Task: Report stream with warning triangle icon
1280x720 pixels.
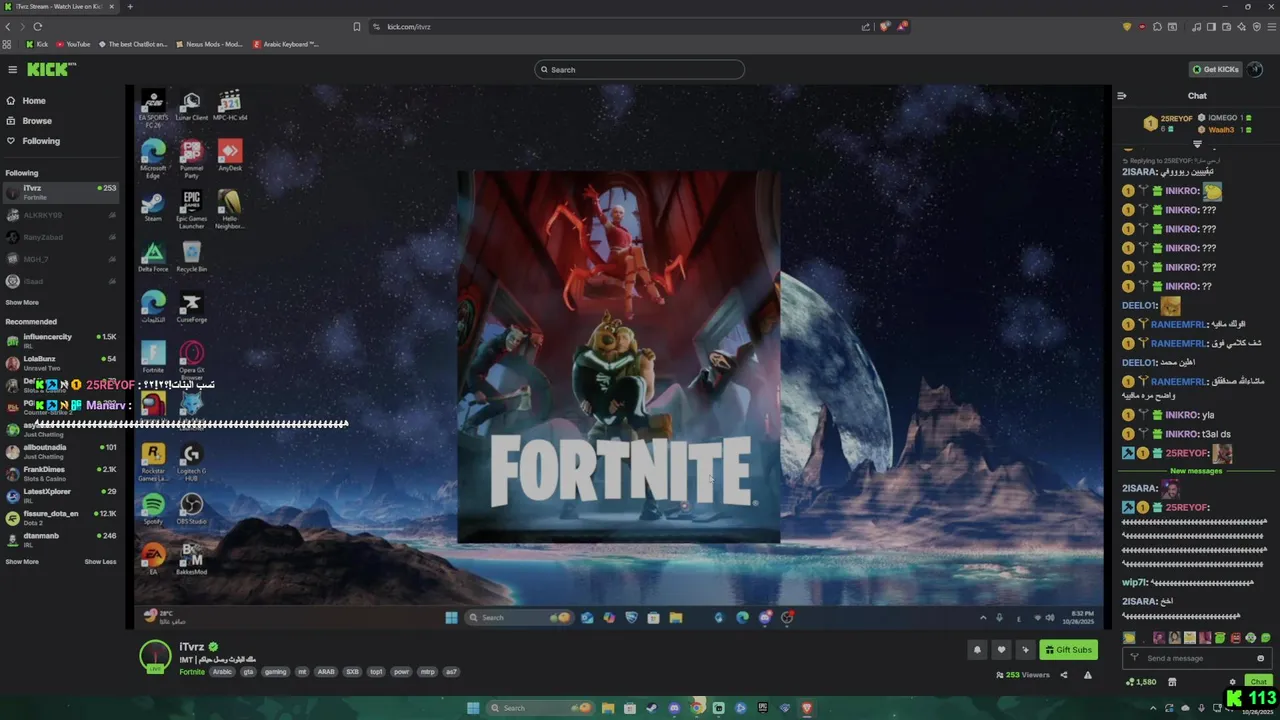Action: click(x=1088, y=675)
